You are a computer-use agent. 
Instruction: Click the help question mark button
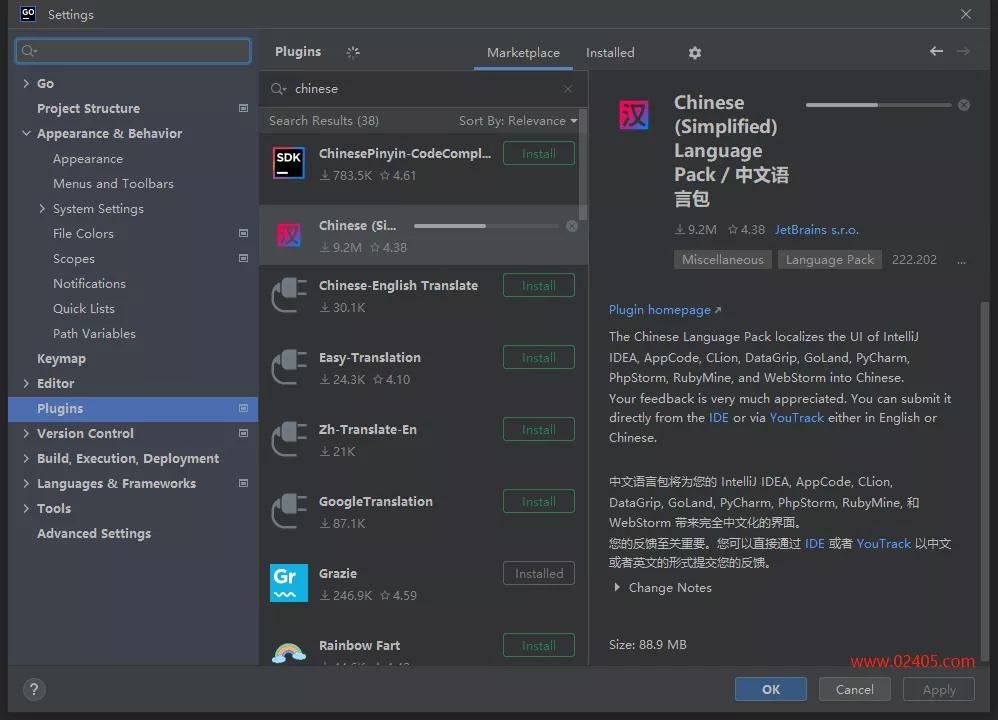tap(34, 689)
